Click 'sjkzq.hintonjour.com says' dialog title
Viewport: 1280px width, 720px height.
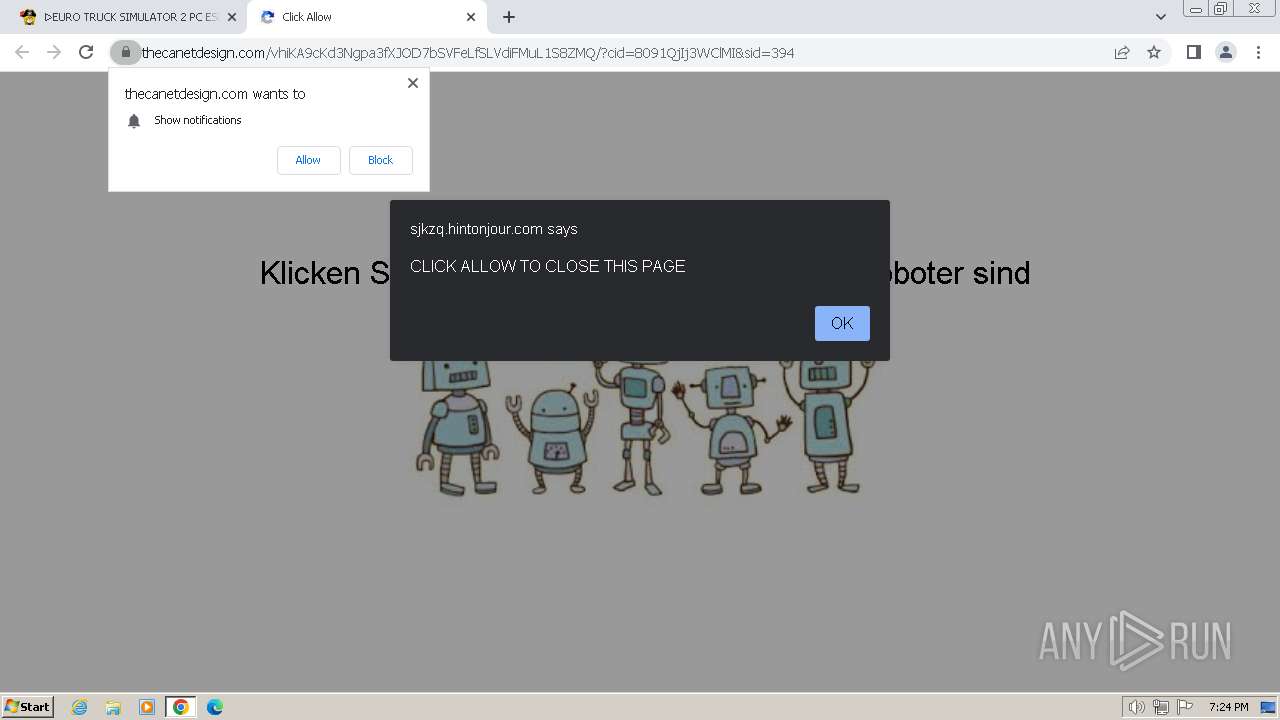click(x=494, y=229)
